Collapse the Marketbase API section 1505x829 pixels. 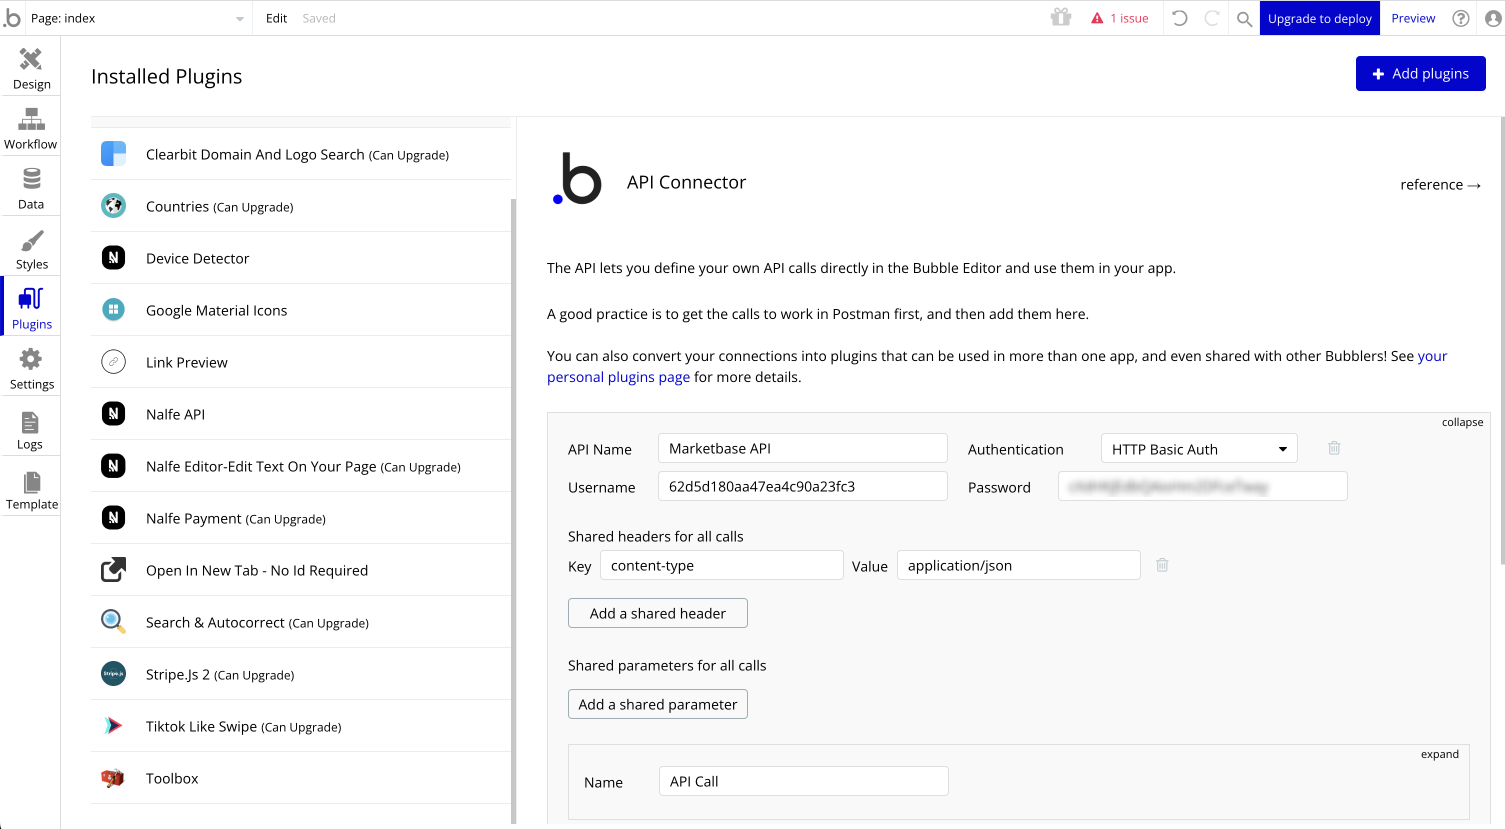click(1462, 422)
